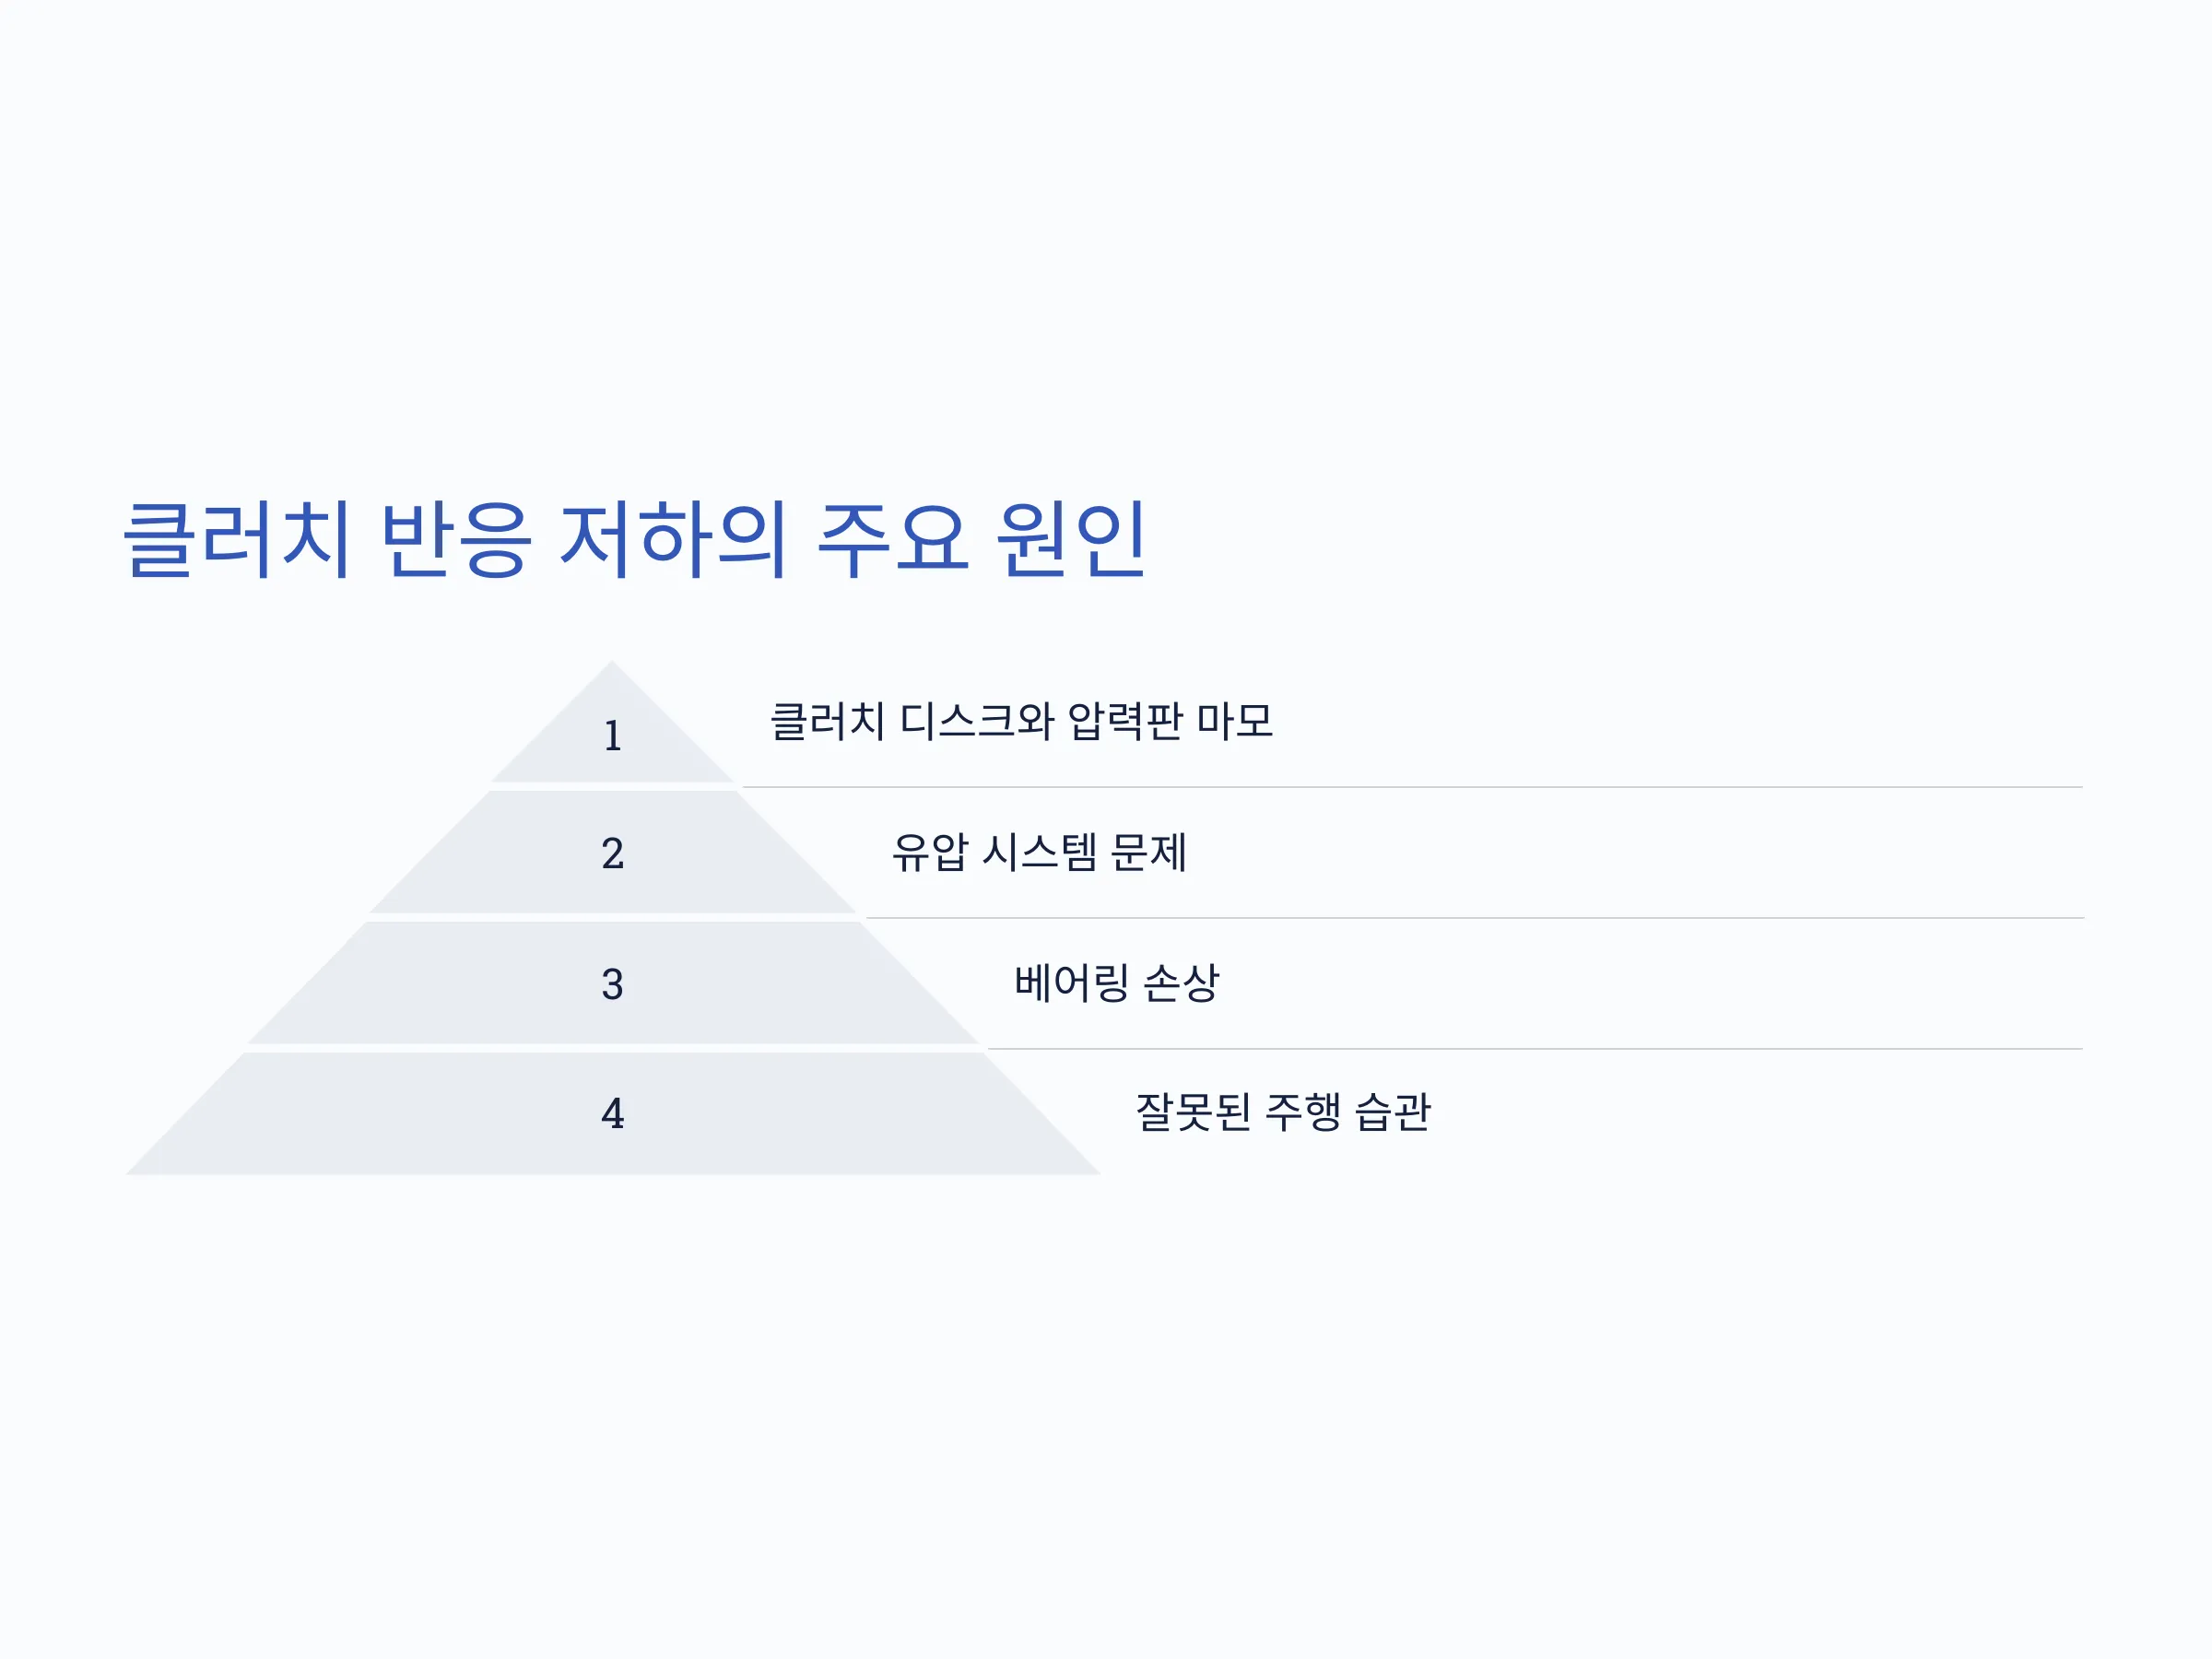2212x1659 pixels.
Task: Click the divider line under 유압 시스템 문제
Action: point(1475,918)
